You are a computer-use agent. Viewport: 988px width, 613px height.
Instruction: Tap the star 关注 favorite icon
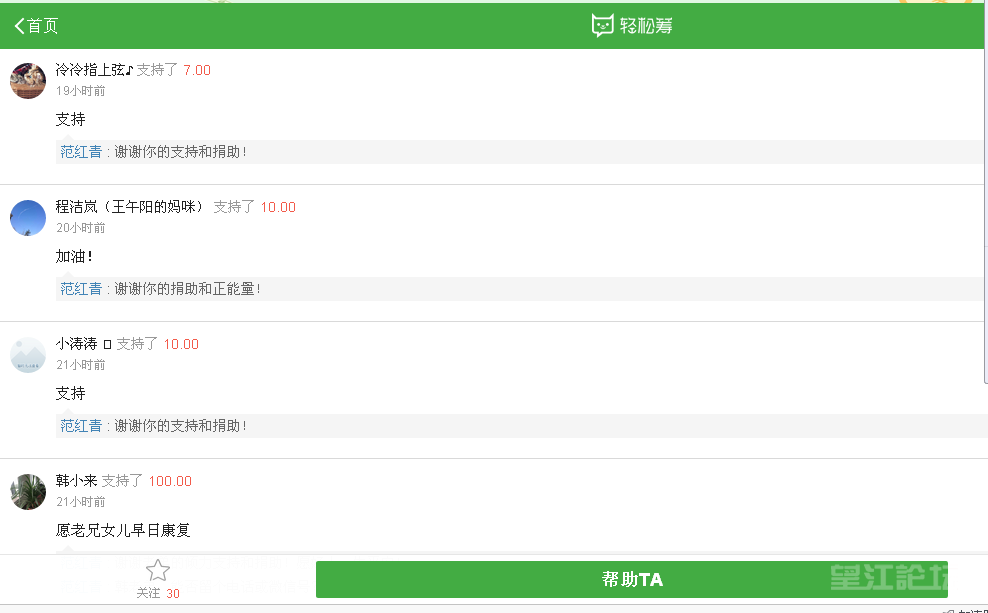coord(158,571)
